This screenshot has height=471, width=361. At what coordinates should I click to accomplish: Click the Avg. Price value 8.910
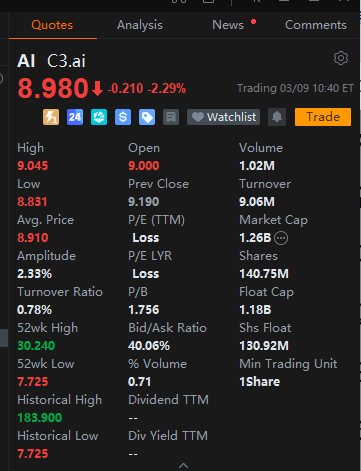pyautogui.click(x=33, y=238)
